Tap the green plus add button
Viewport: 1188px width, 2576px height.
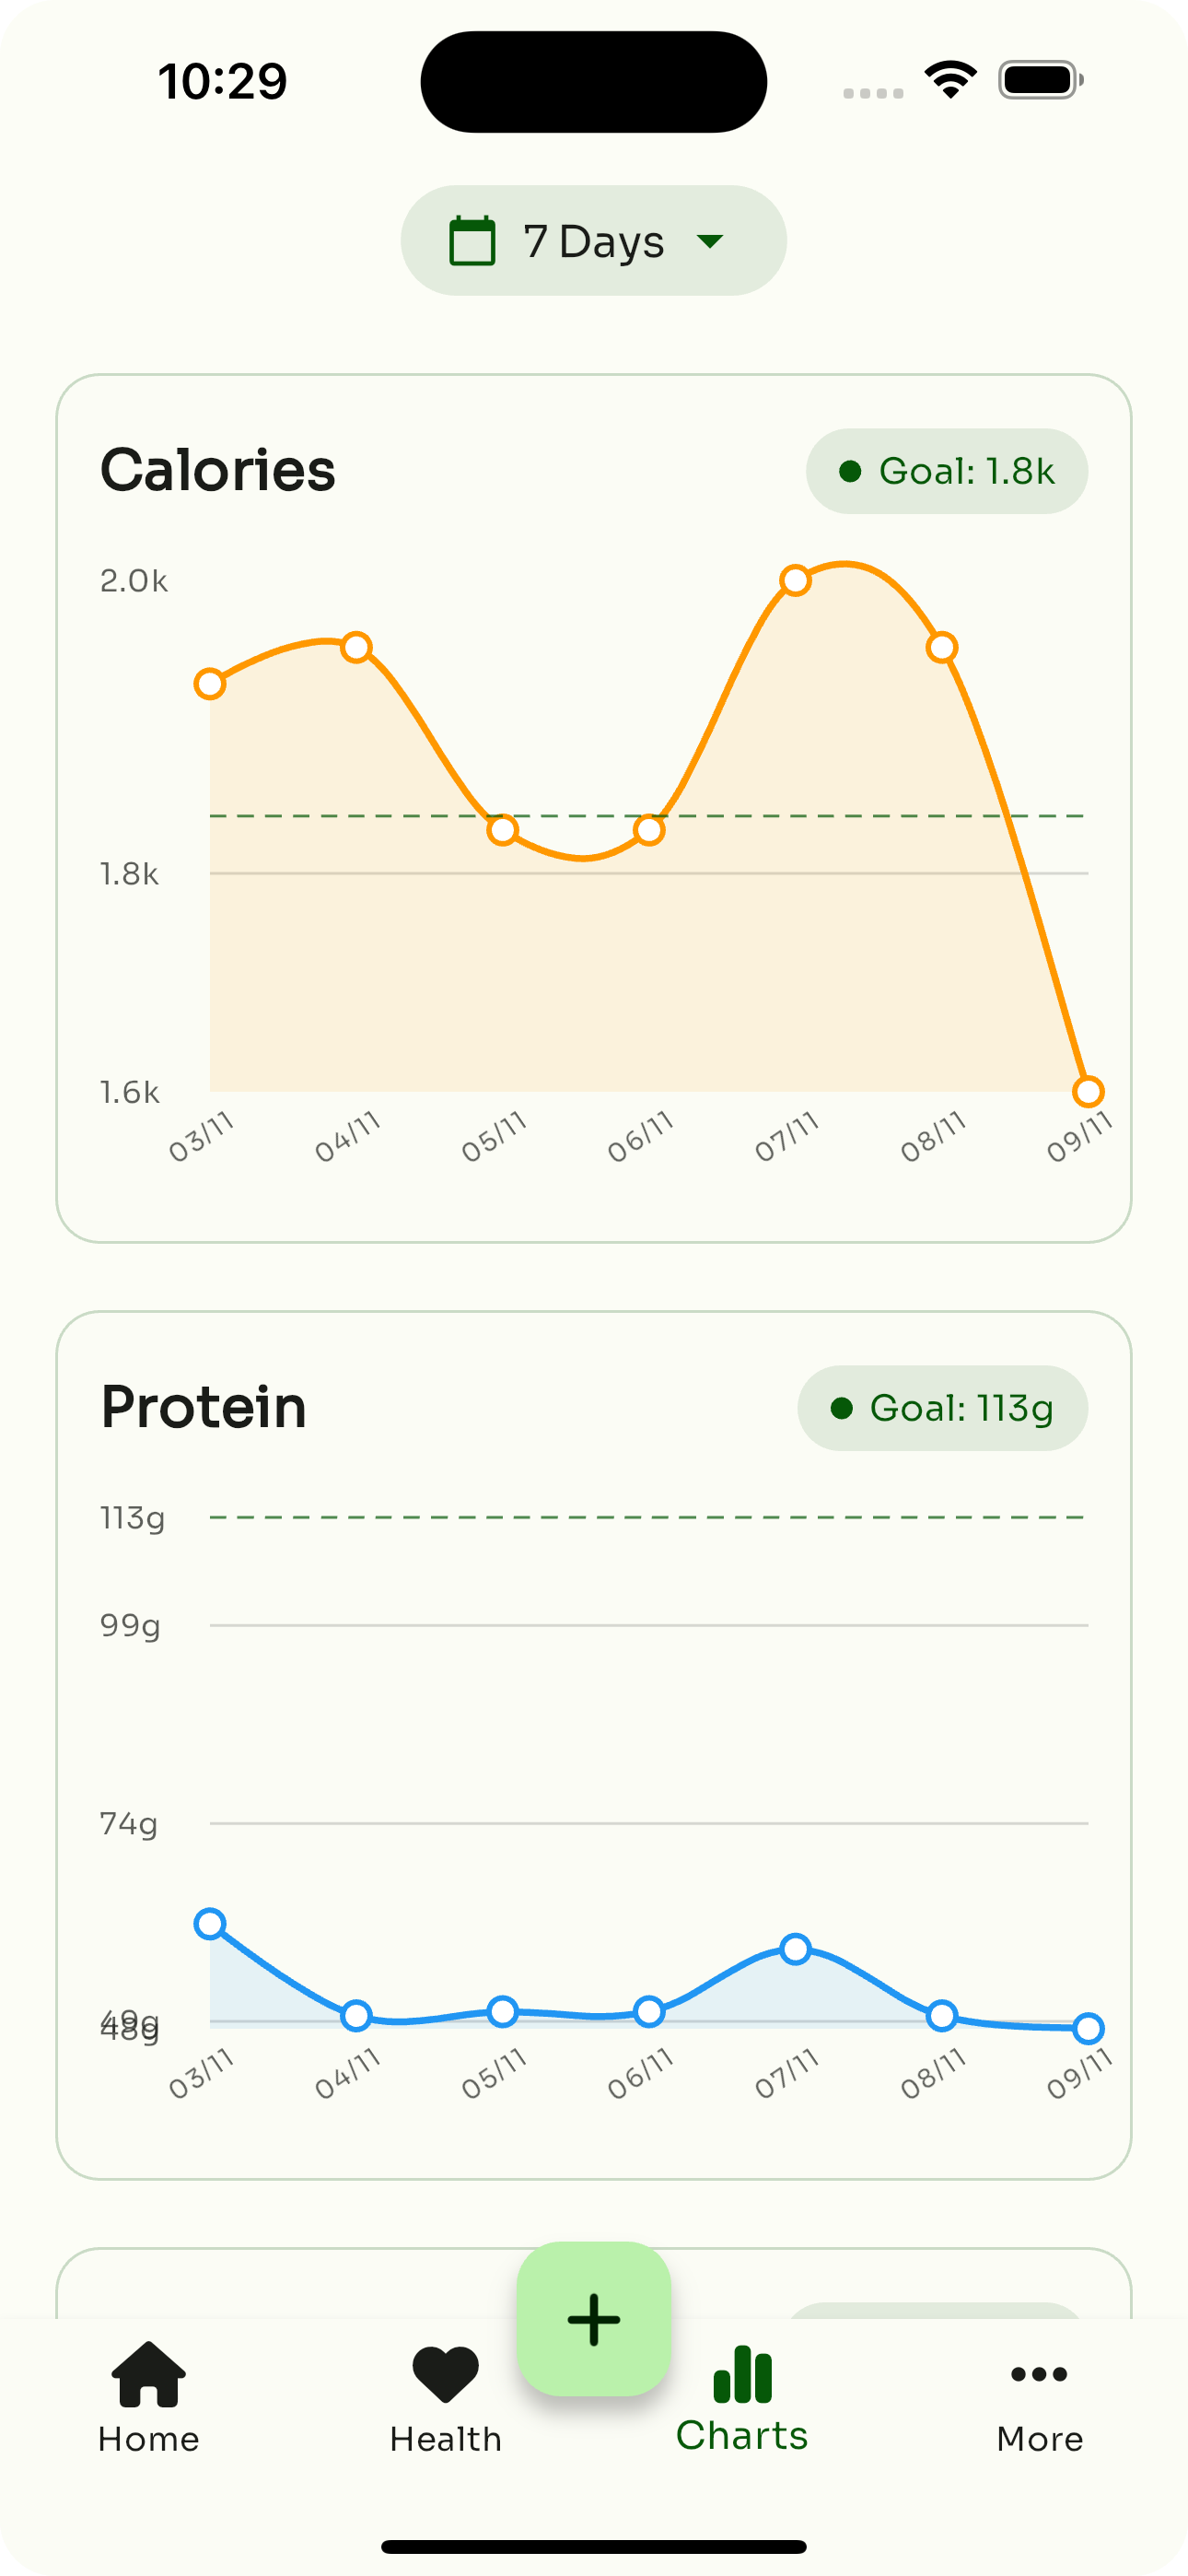[x=594, y=2319]
